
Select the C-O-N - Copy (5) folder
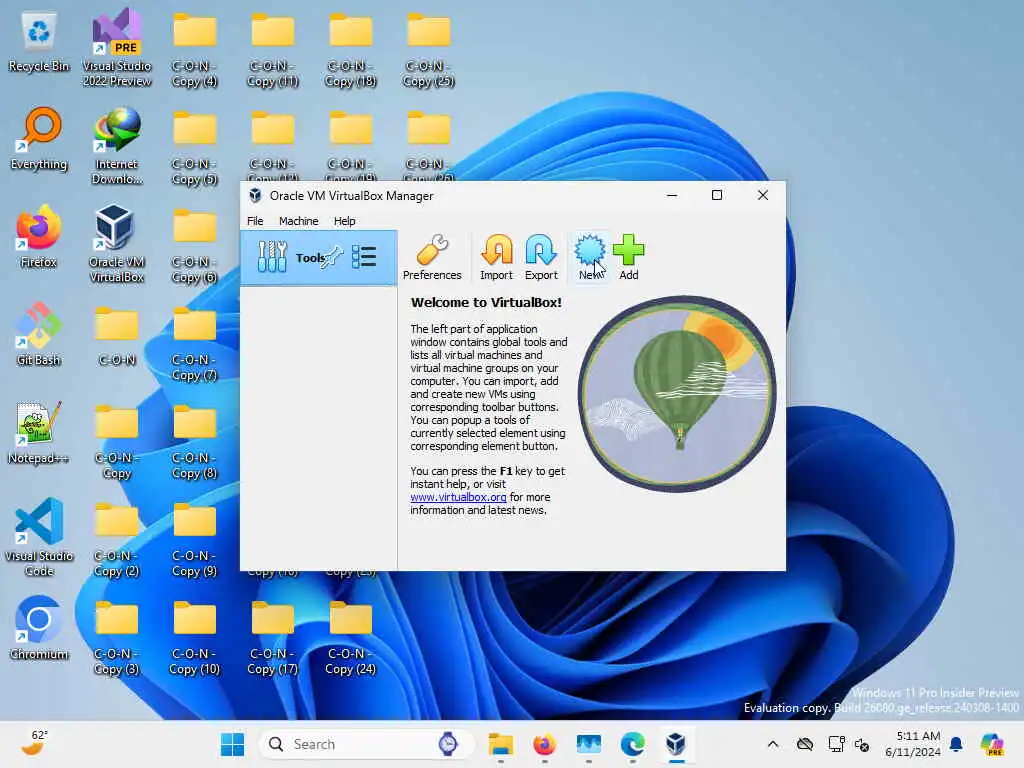pyautogui.click(x=195, y=148)
